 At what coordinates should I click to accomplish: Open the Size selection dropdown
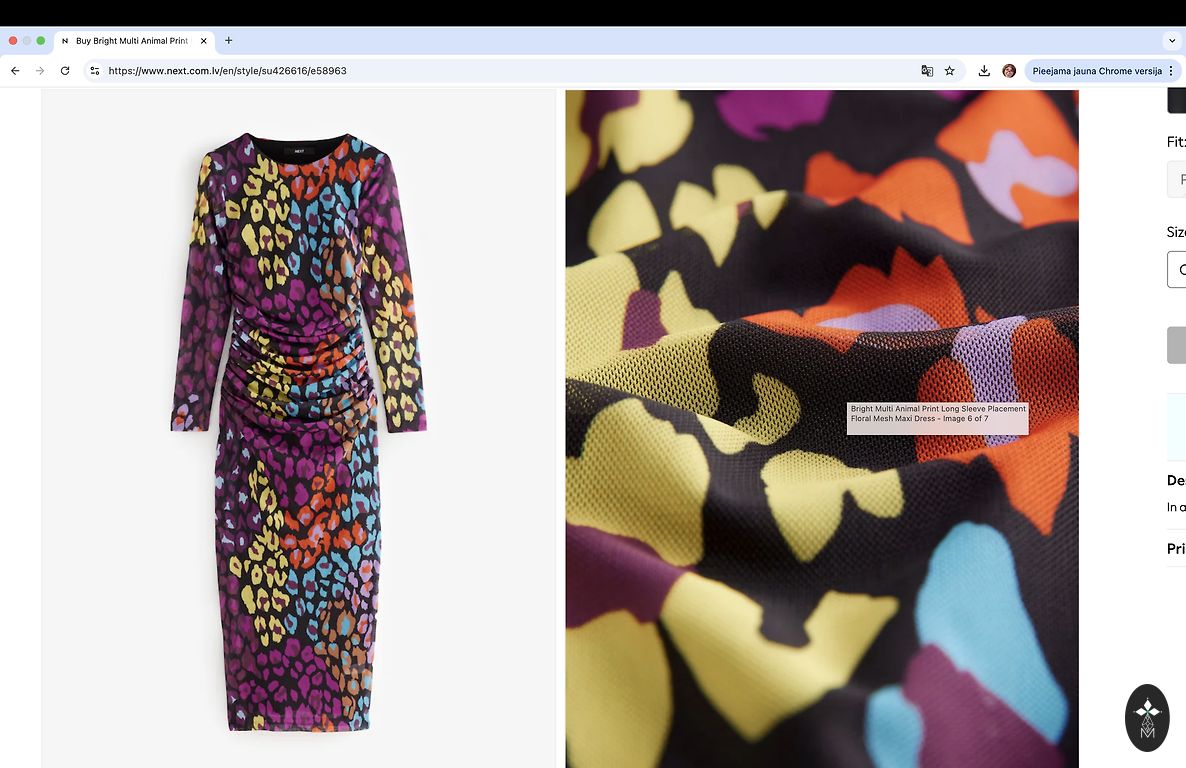click(x=1177, y=270)
